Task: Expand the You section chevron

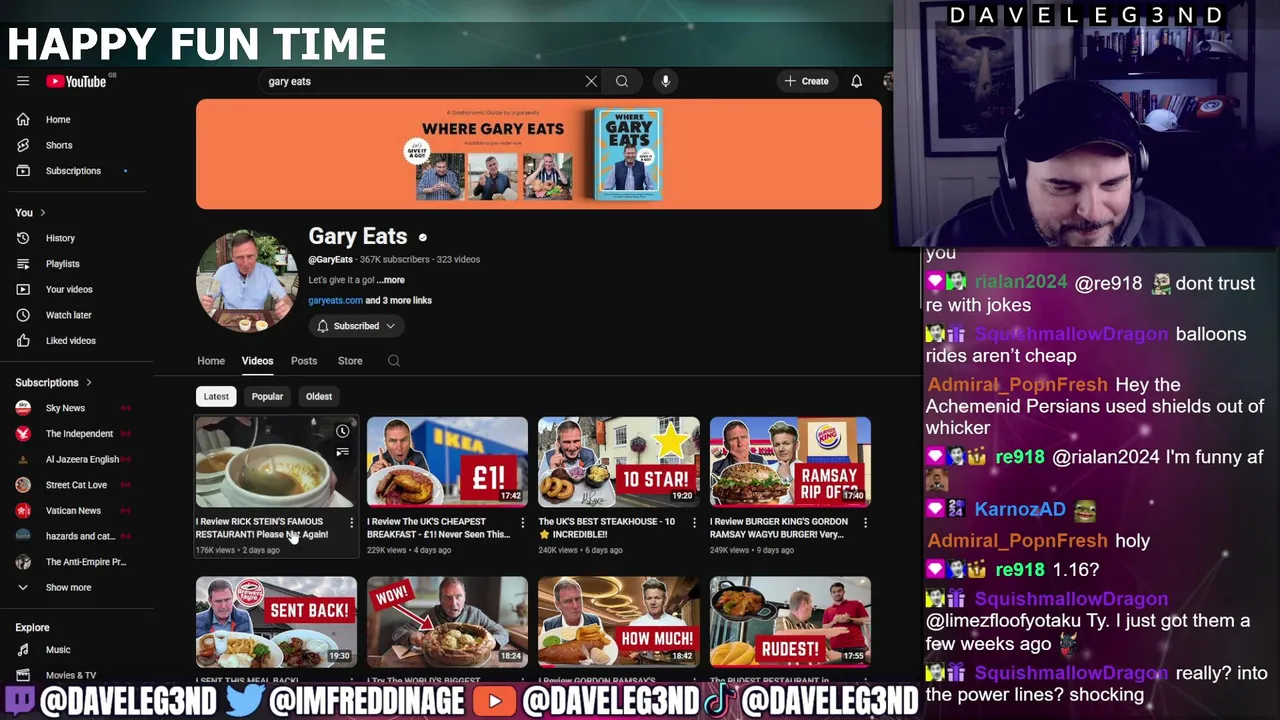Action: [42, 213]
